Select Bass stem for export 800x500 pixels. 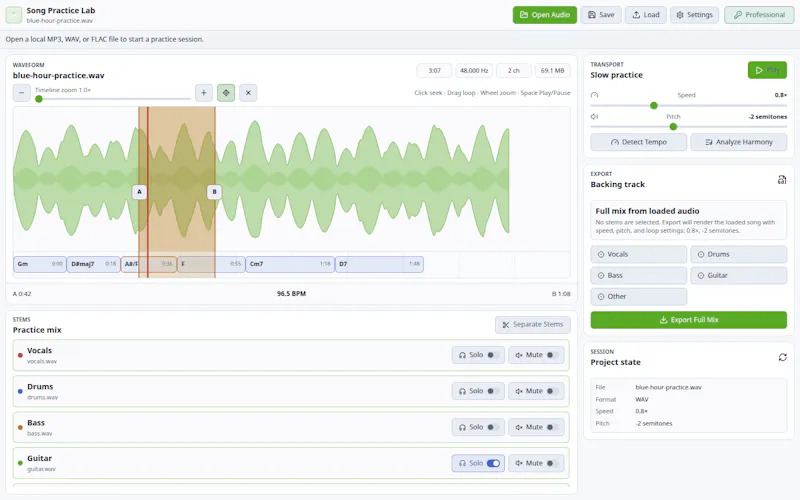[638, 276]
